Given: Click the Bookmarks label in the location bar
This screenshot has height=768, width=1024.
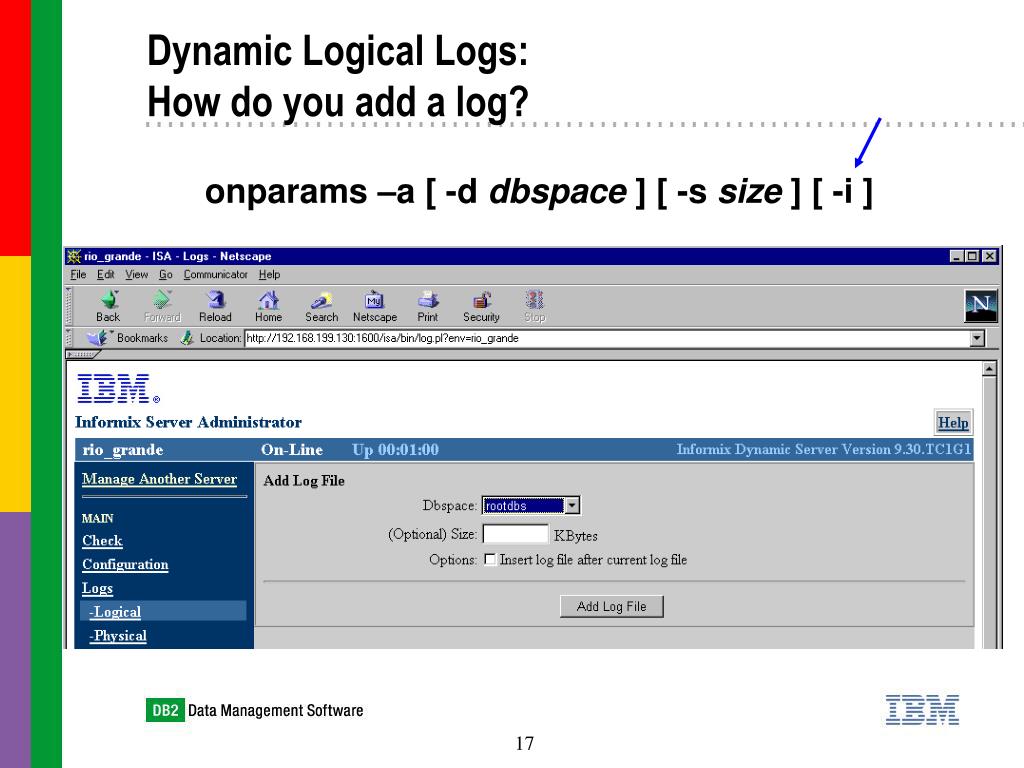Looking at the screenshot, I should 142,338.
